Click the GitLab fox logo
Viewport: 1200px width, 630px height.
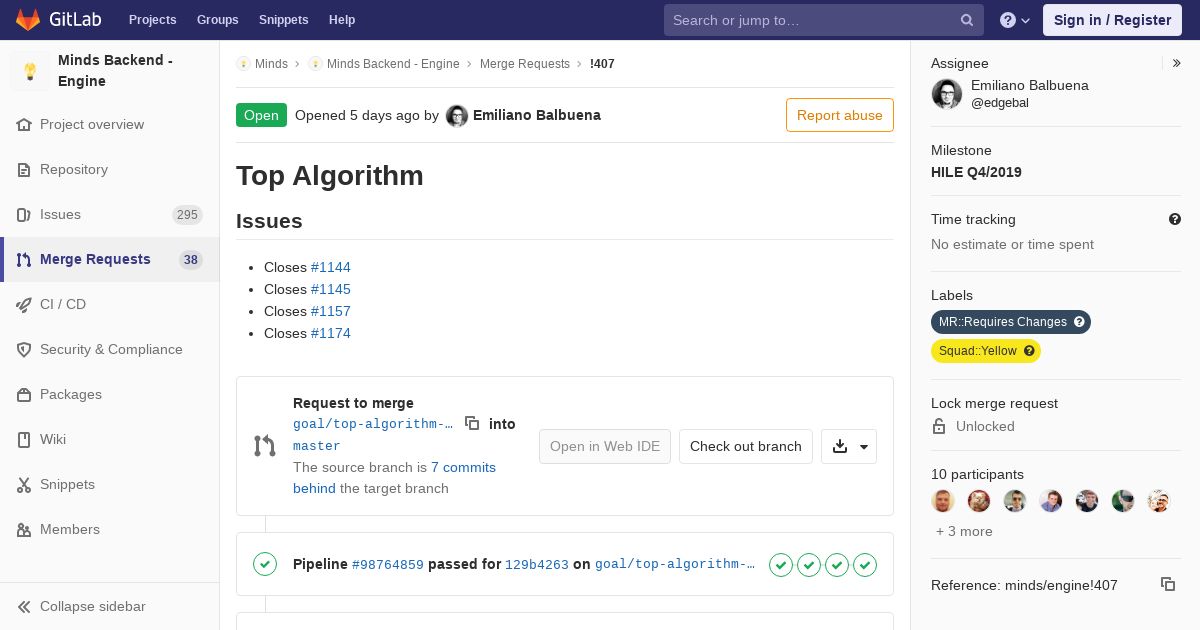28,20
